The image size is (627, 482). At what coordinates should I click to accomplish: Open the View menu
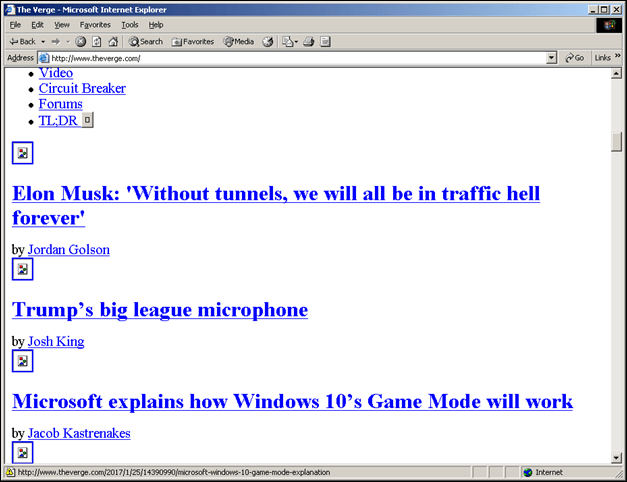click(x=62, y=25)
